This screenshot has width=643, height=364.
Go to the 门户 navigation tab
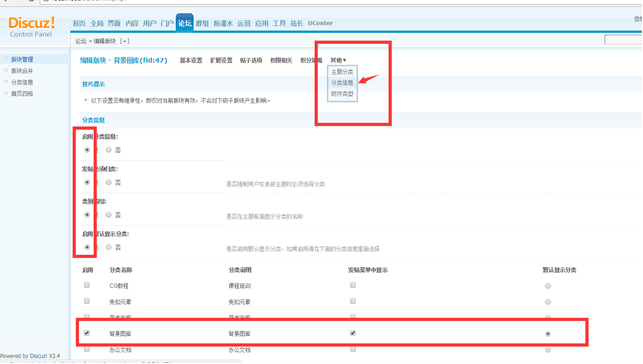coord(167,23)
